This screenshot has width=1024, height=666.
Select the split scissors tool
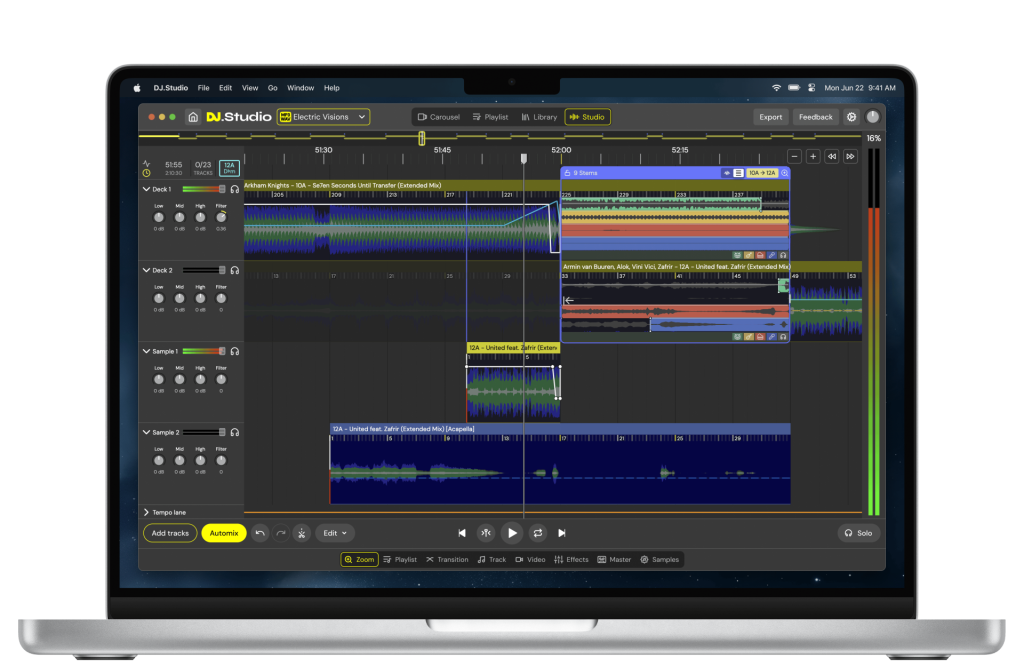coord(301,533)
